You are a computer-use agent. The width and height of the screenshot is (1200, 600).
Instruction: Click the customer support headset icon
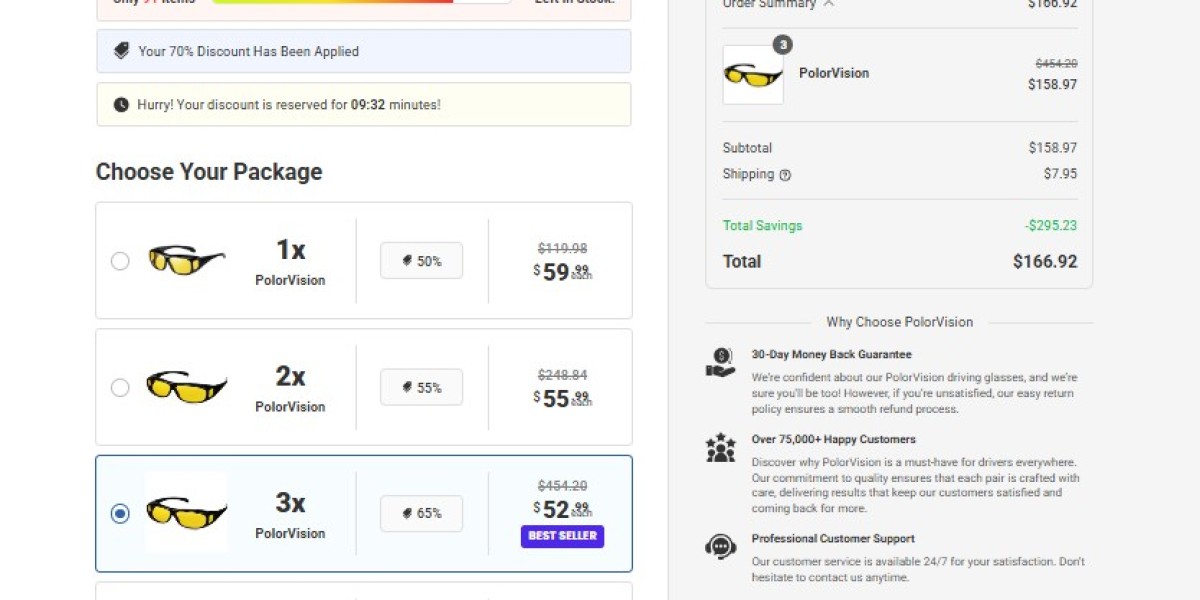720,546
